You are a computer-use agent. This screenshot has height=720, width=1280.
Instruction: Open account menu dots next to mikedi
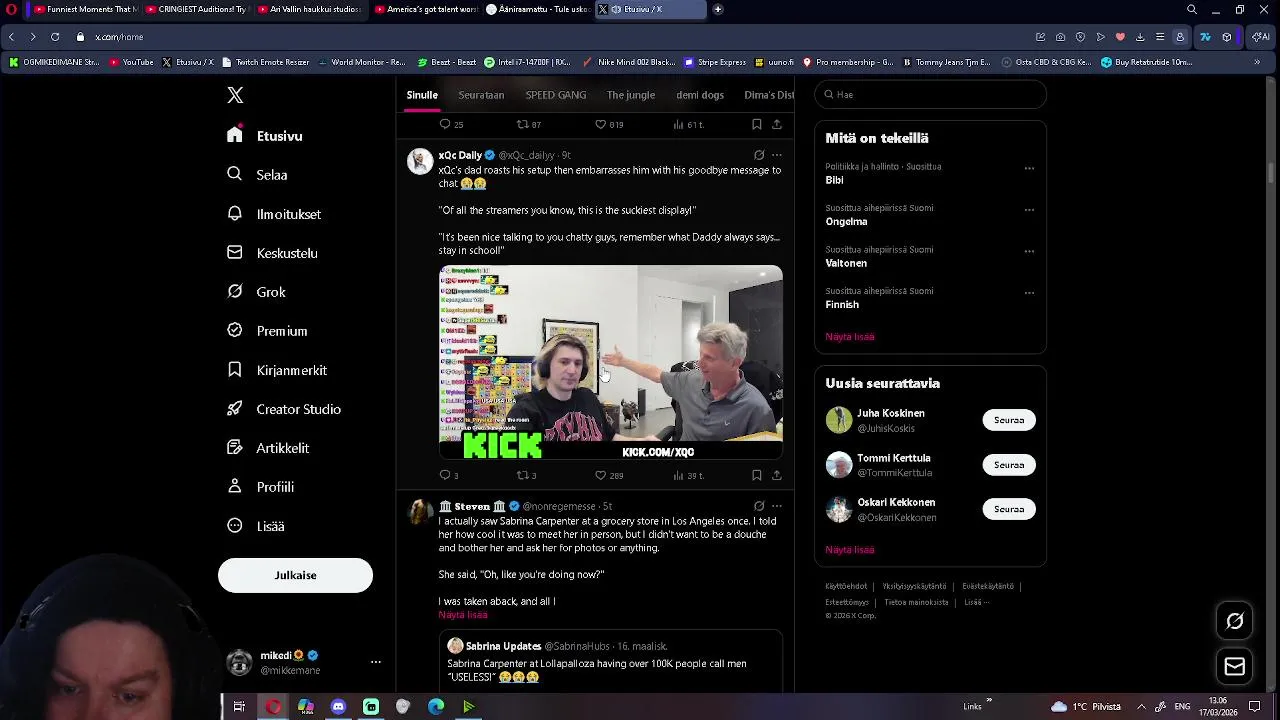click(x=376, y=662)
